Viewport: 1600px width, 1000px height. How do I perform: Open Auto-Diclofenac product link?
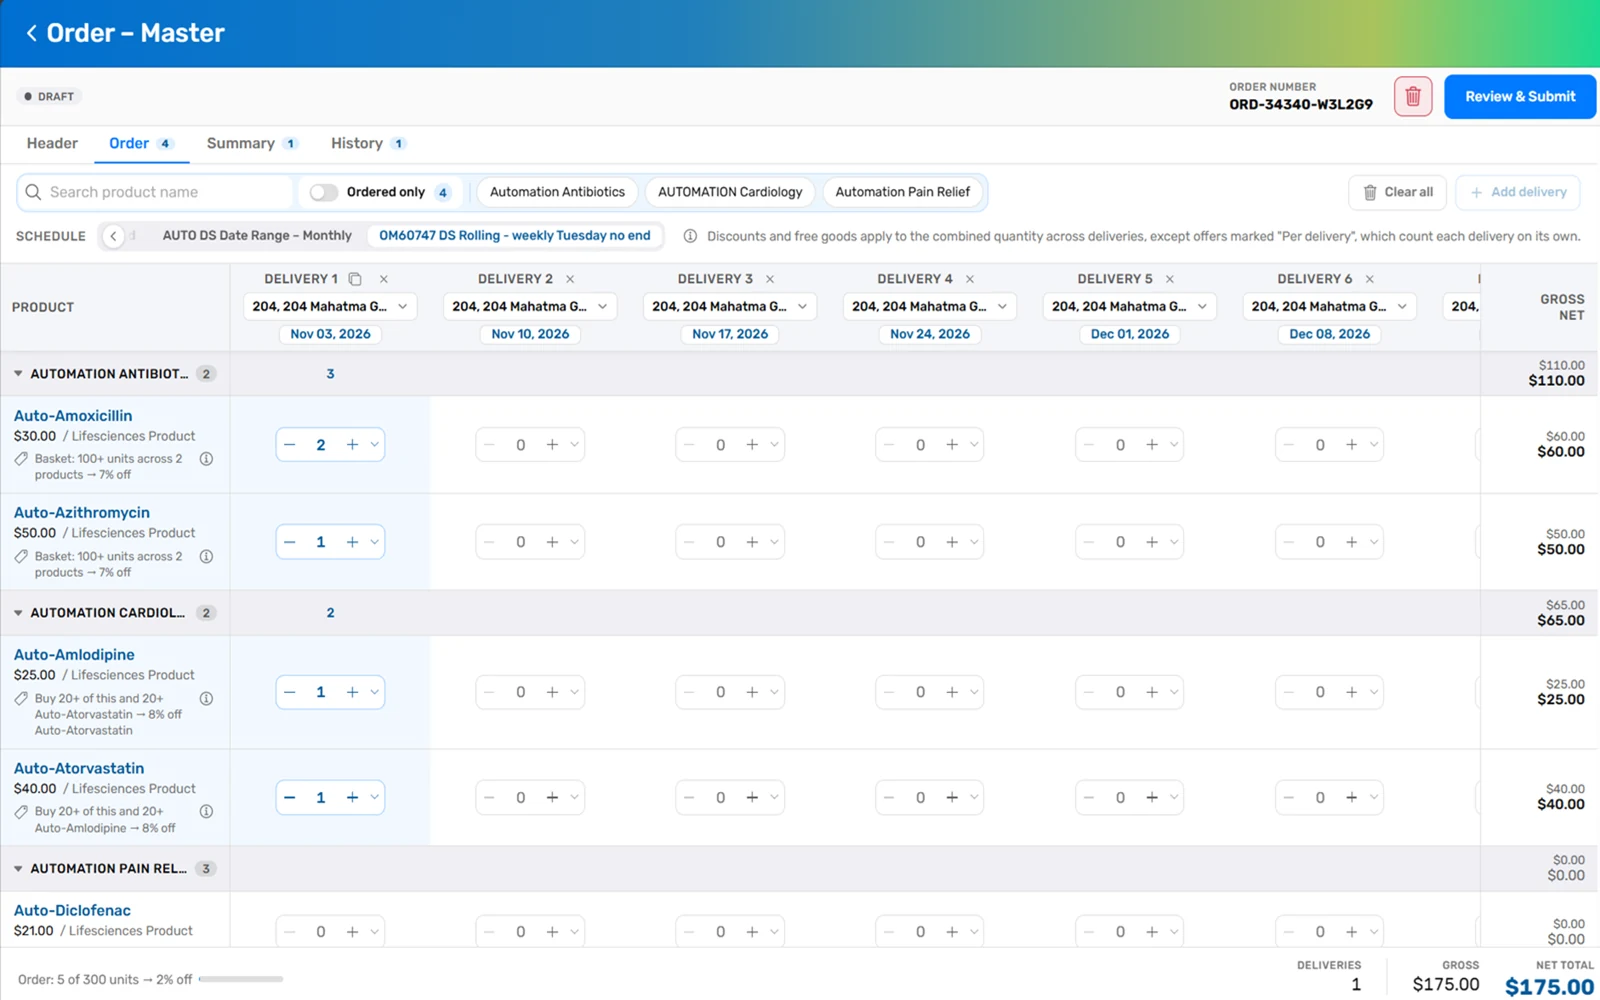[x=72, y=911]
